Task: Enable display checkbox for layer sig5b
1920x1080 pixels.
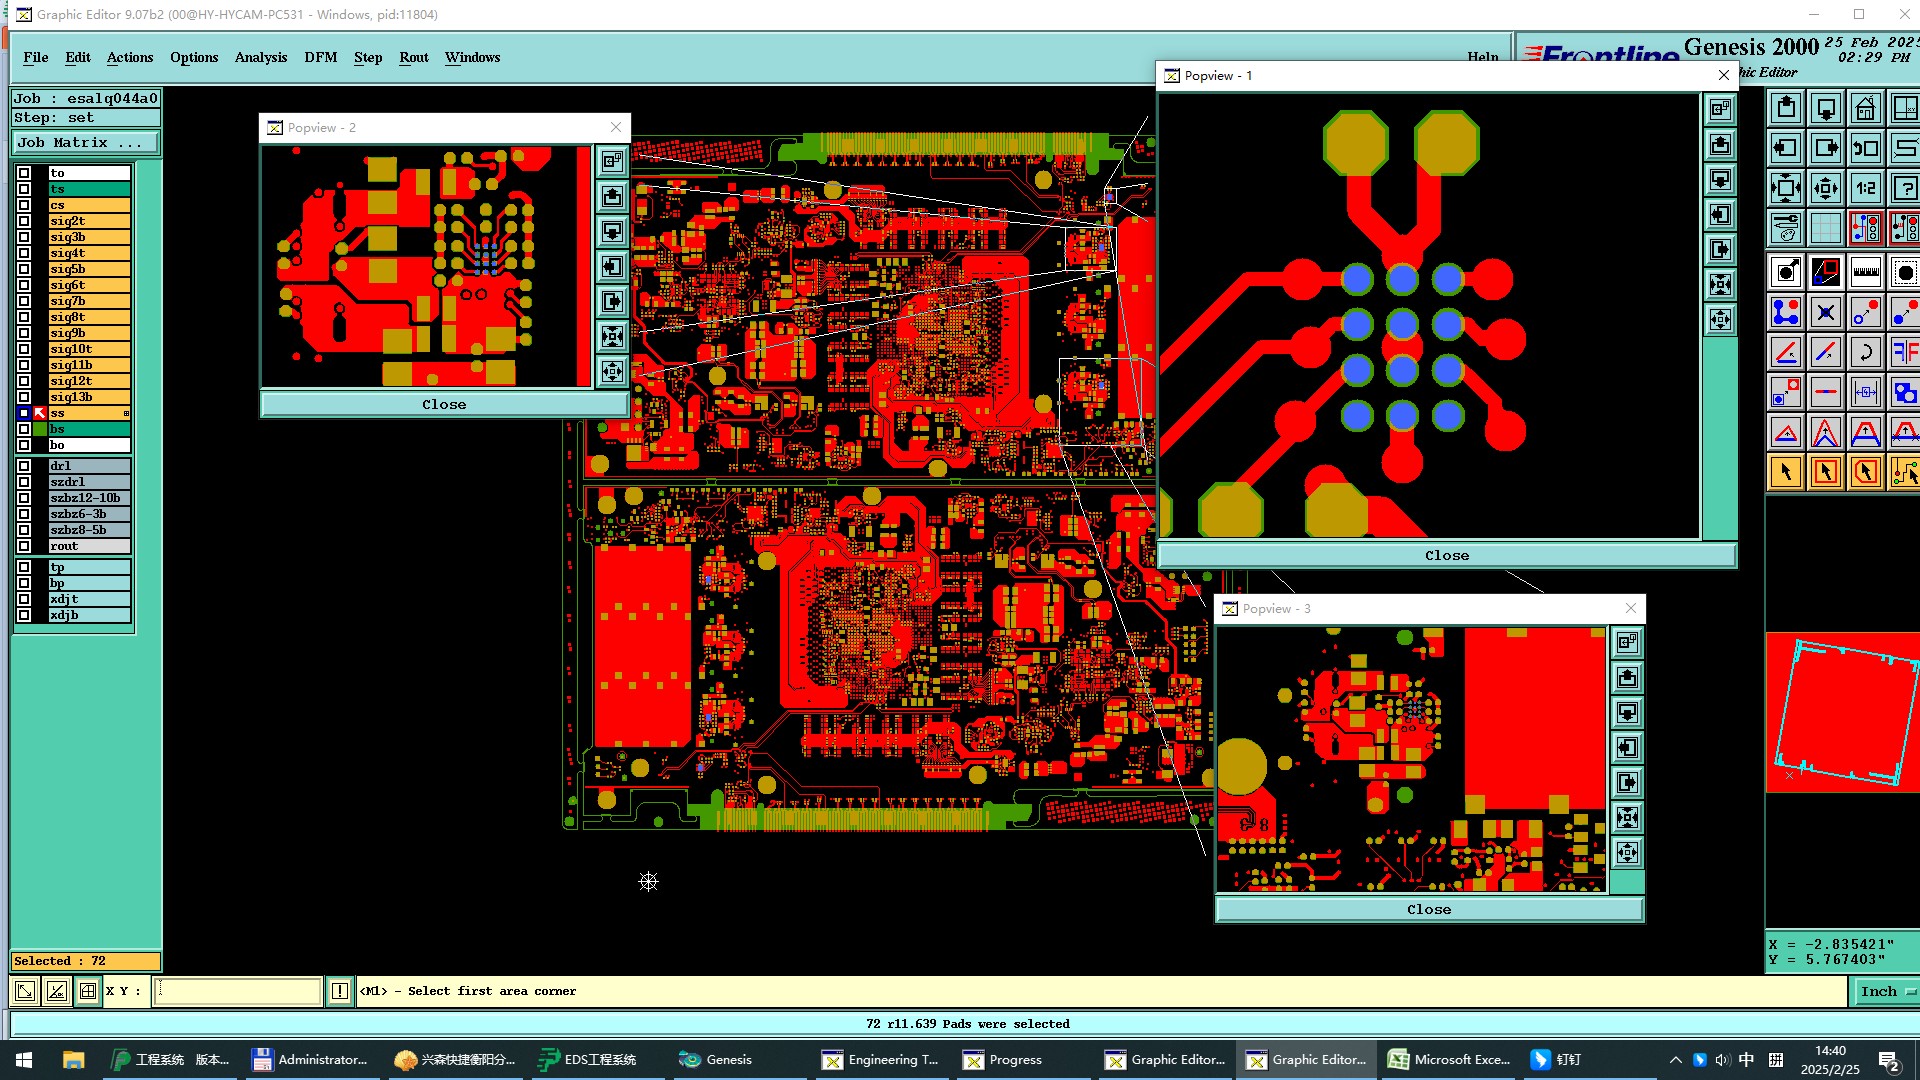Action: tap(24, 269)
